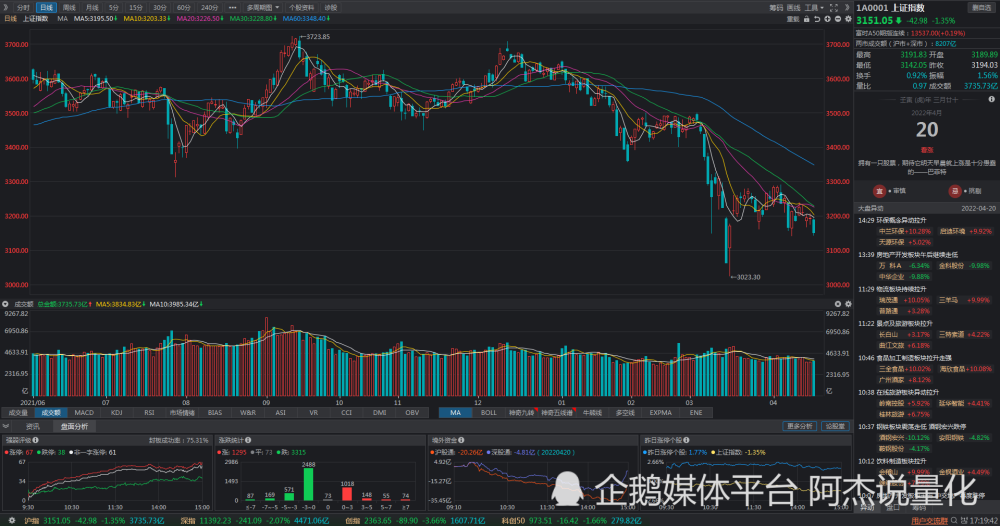1000x526 pixels.
Task: Select 成交量 indicator tab
Action: tap(18, 413)
